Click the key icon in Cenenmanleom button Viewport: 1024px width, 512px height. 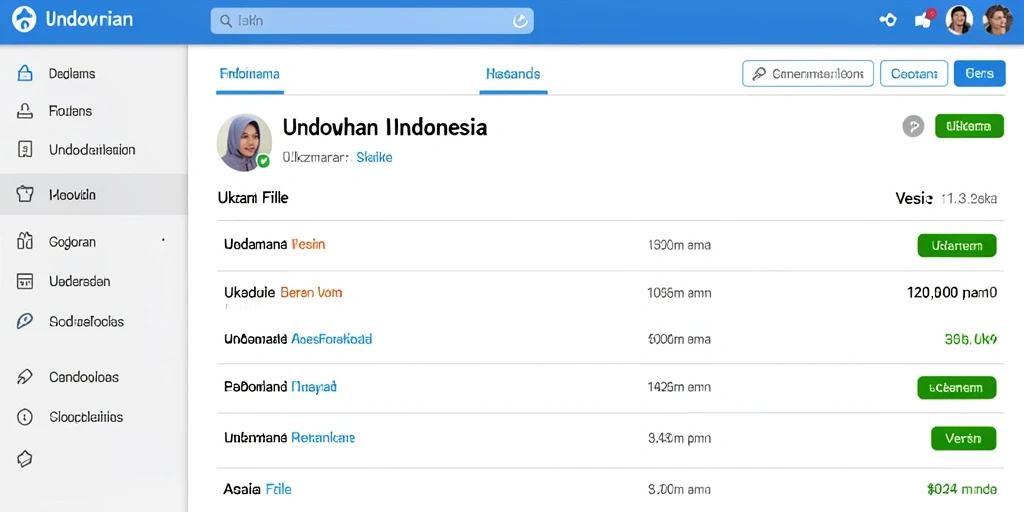coord(759,74)
